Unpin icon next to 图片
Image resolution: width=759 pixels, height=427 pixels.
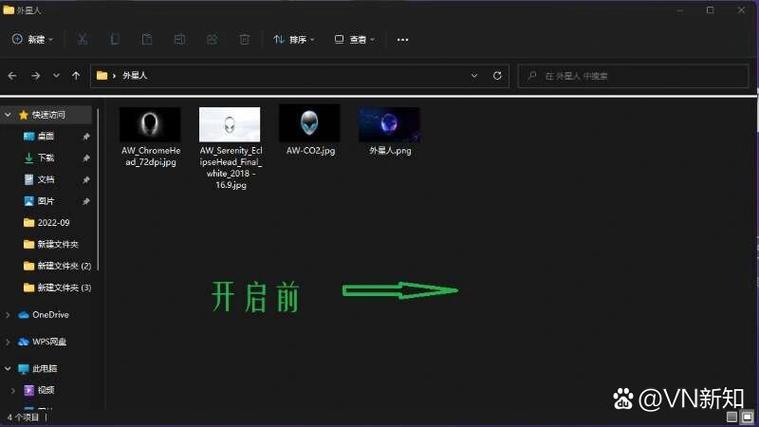pyautogui.click(x=86, y=201)
